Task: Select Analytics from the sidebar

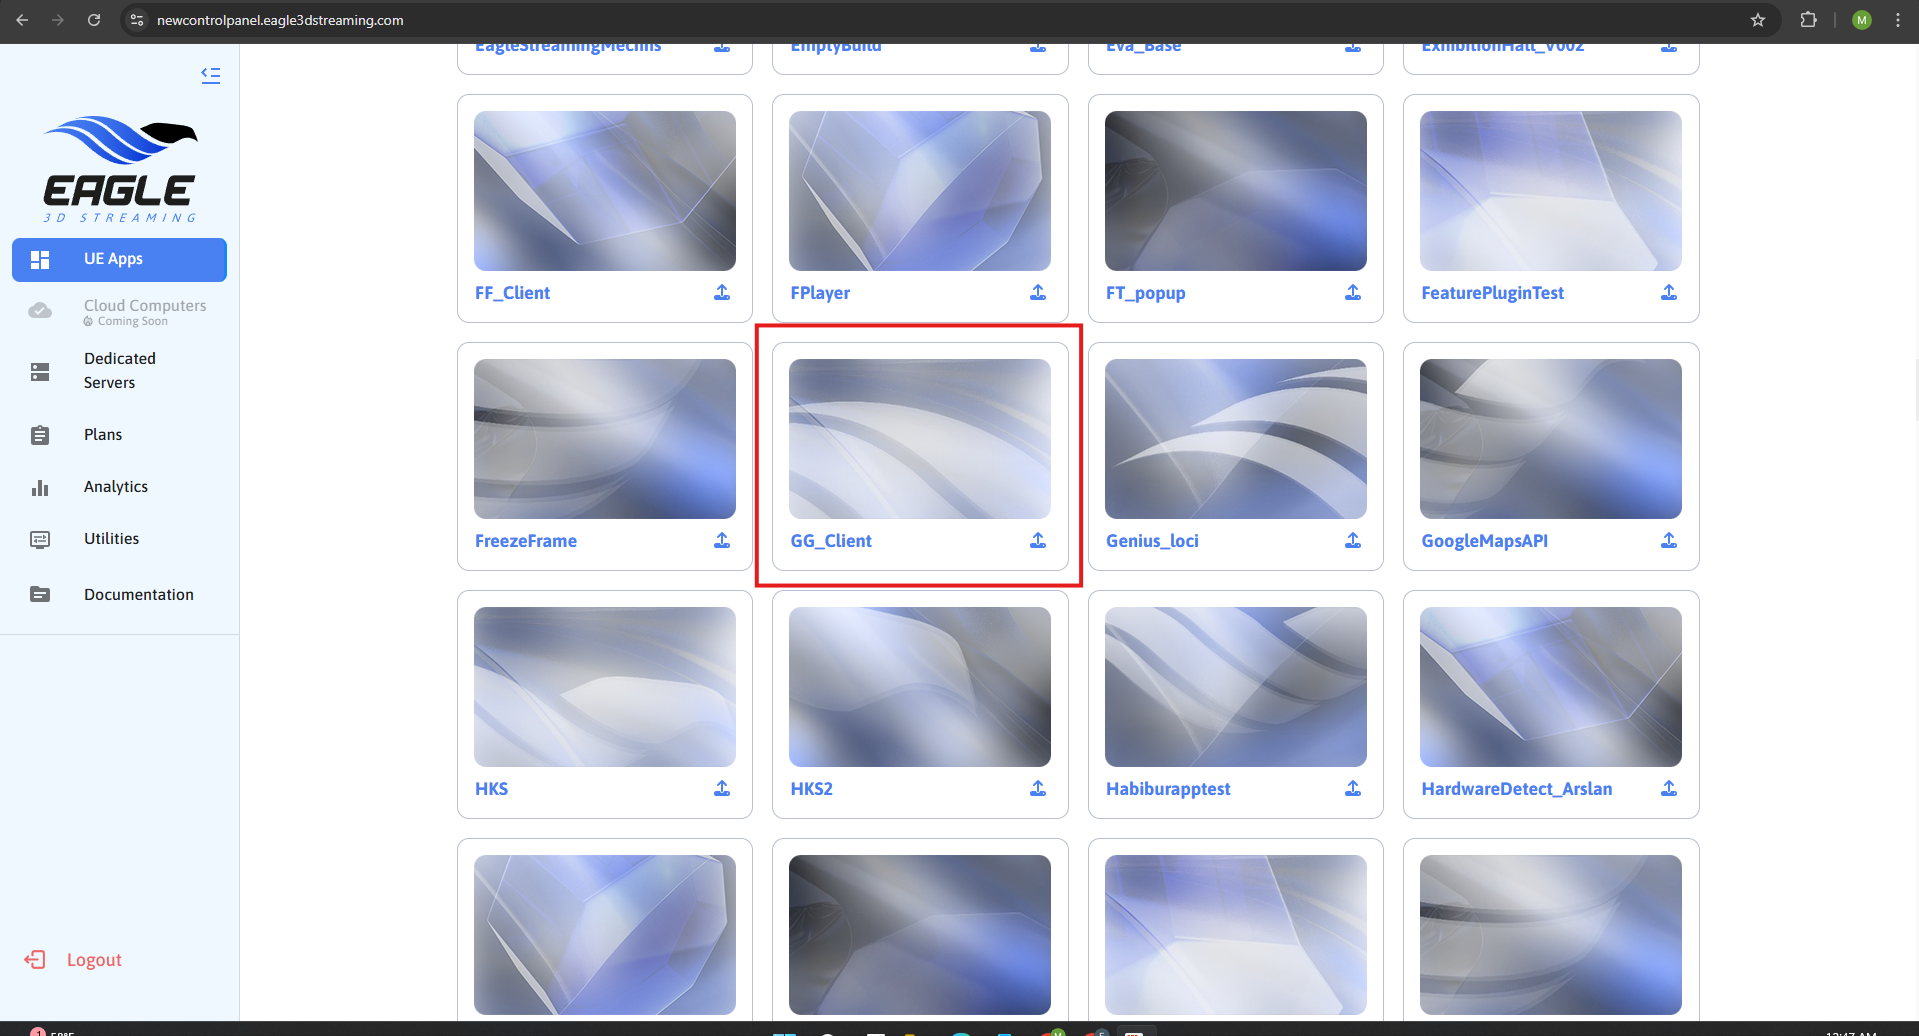Action: tap(115, 487)
